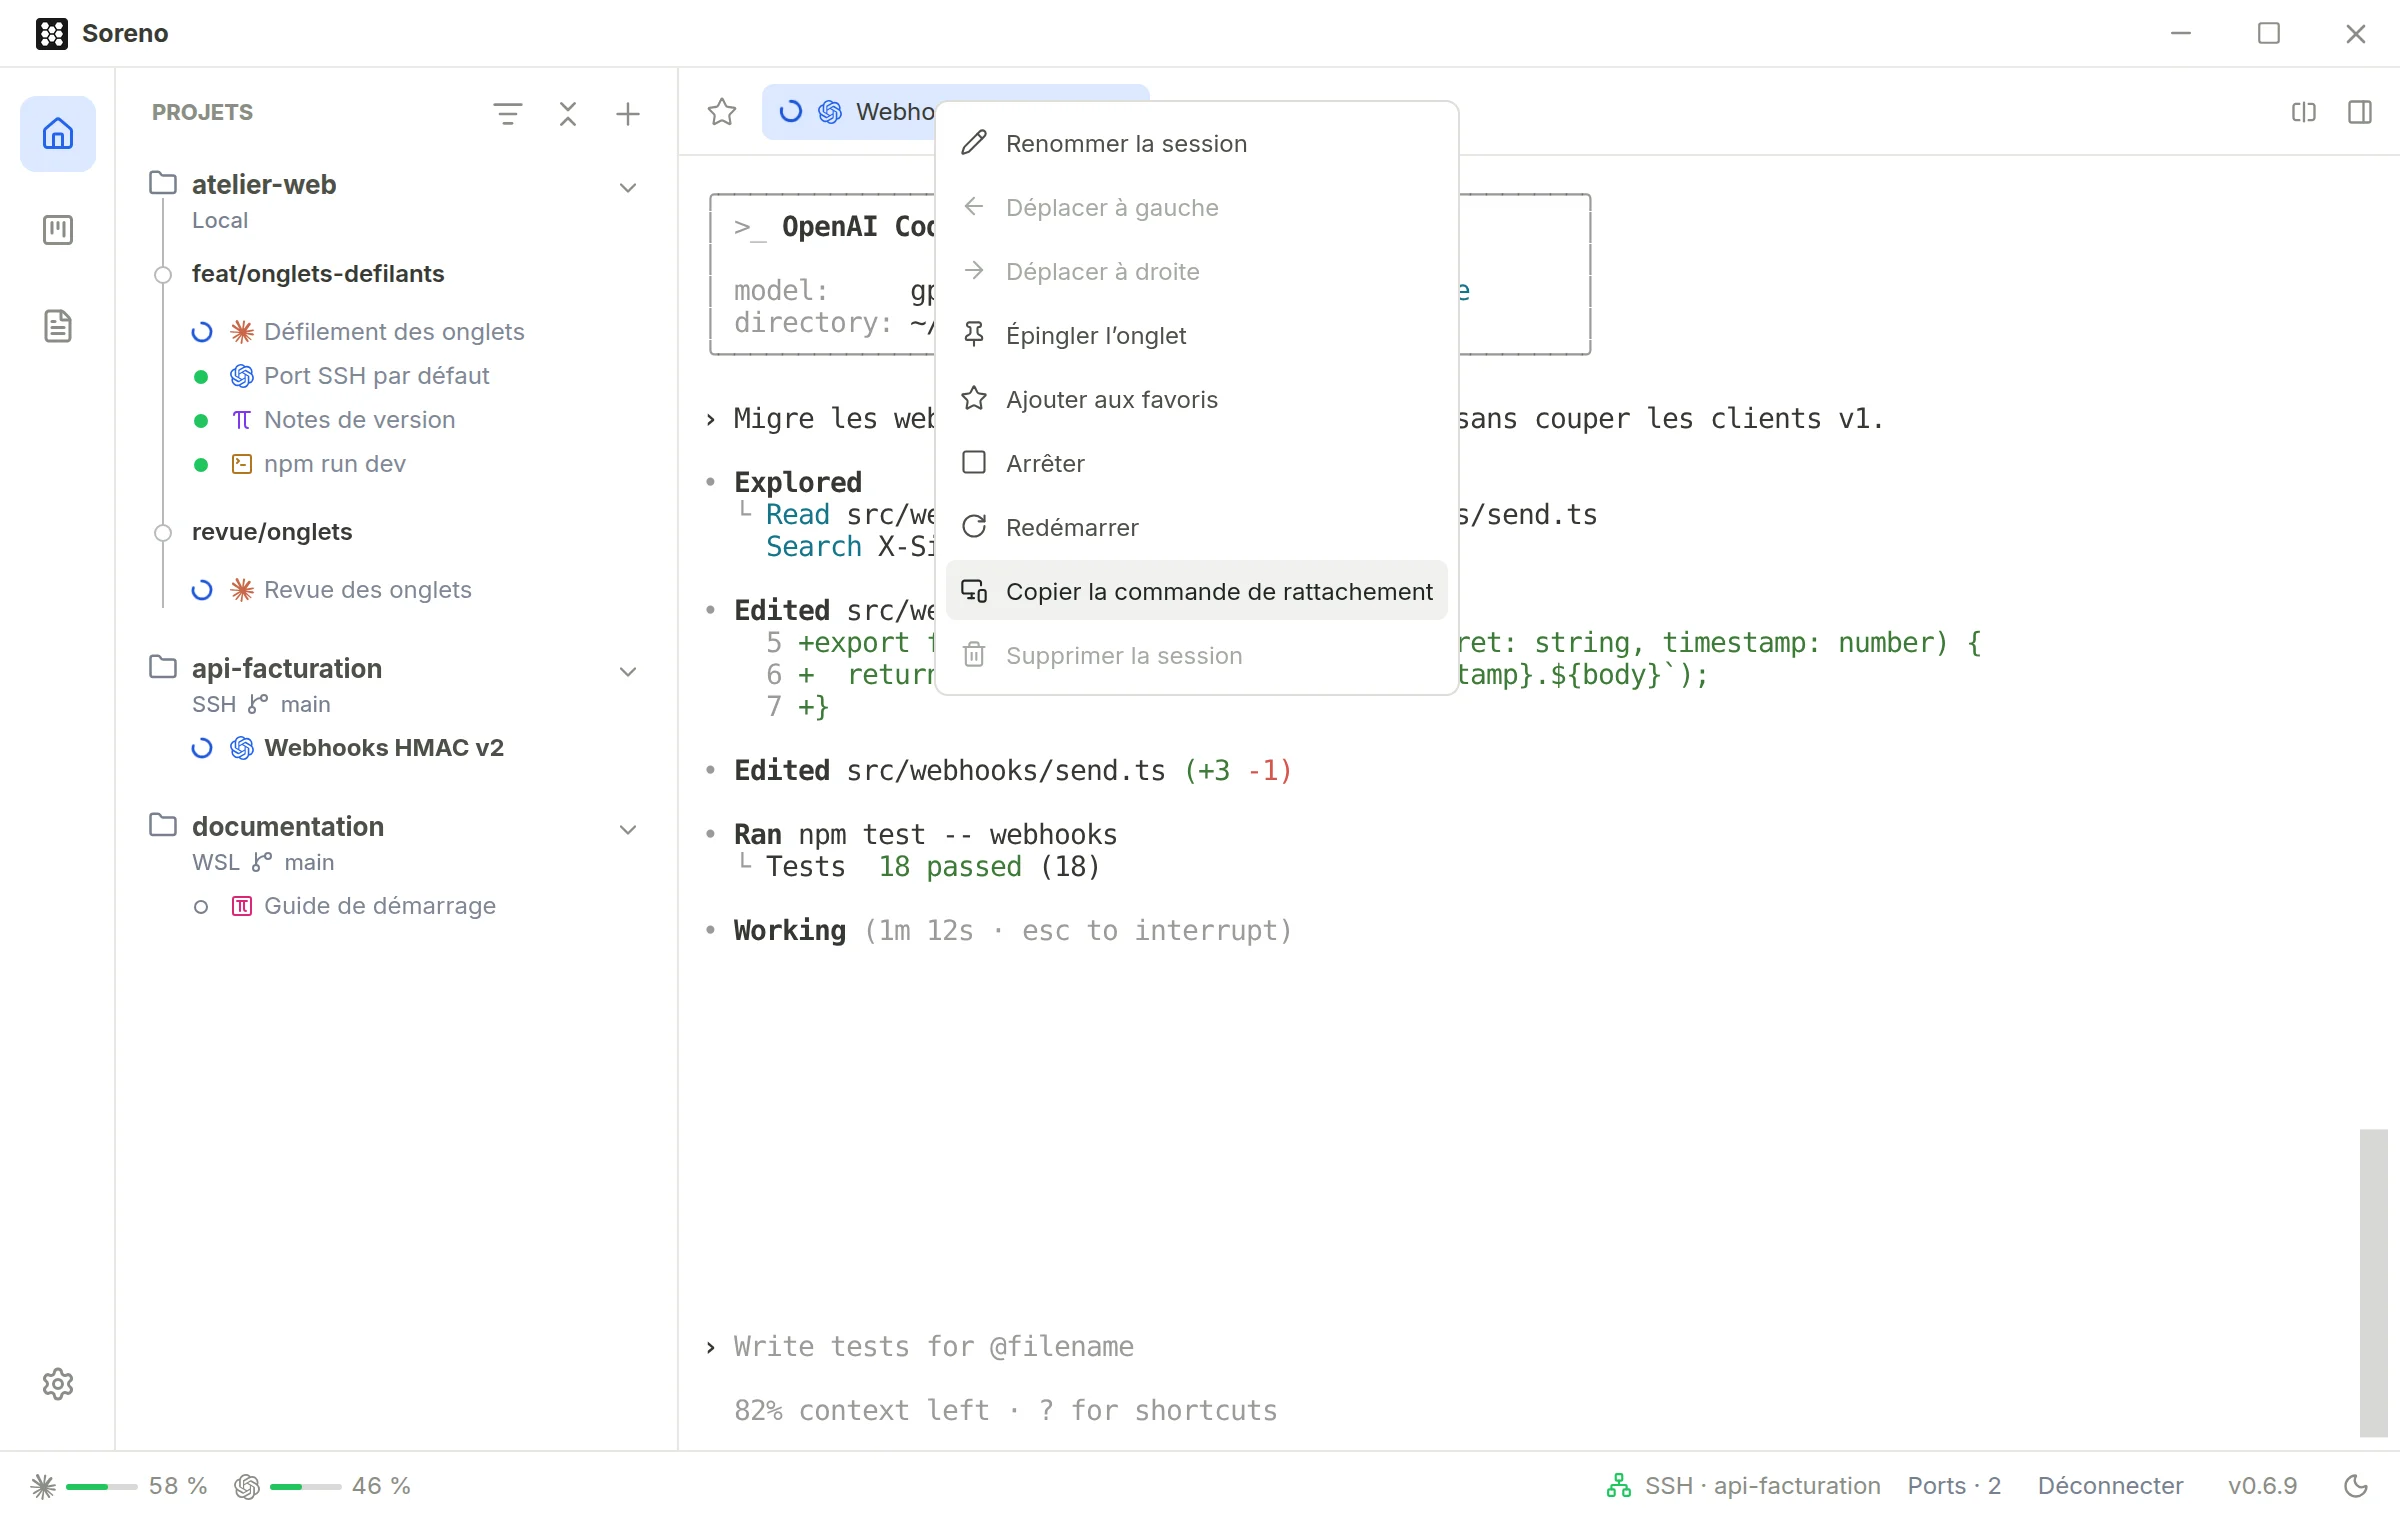The height and width of the screenshot is (1520, 2400).
Task: Choose Arrêter in the context menu
Action: coord(1196,464)
